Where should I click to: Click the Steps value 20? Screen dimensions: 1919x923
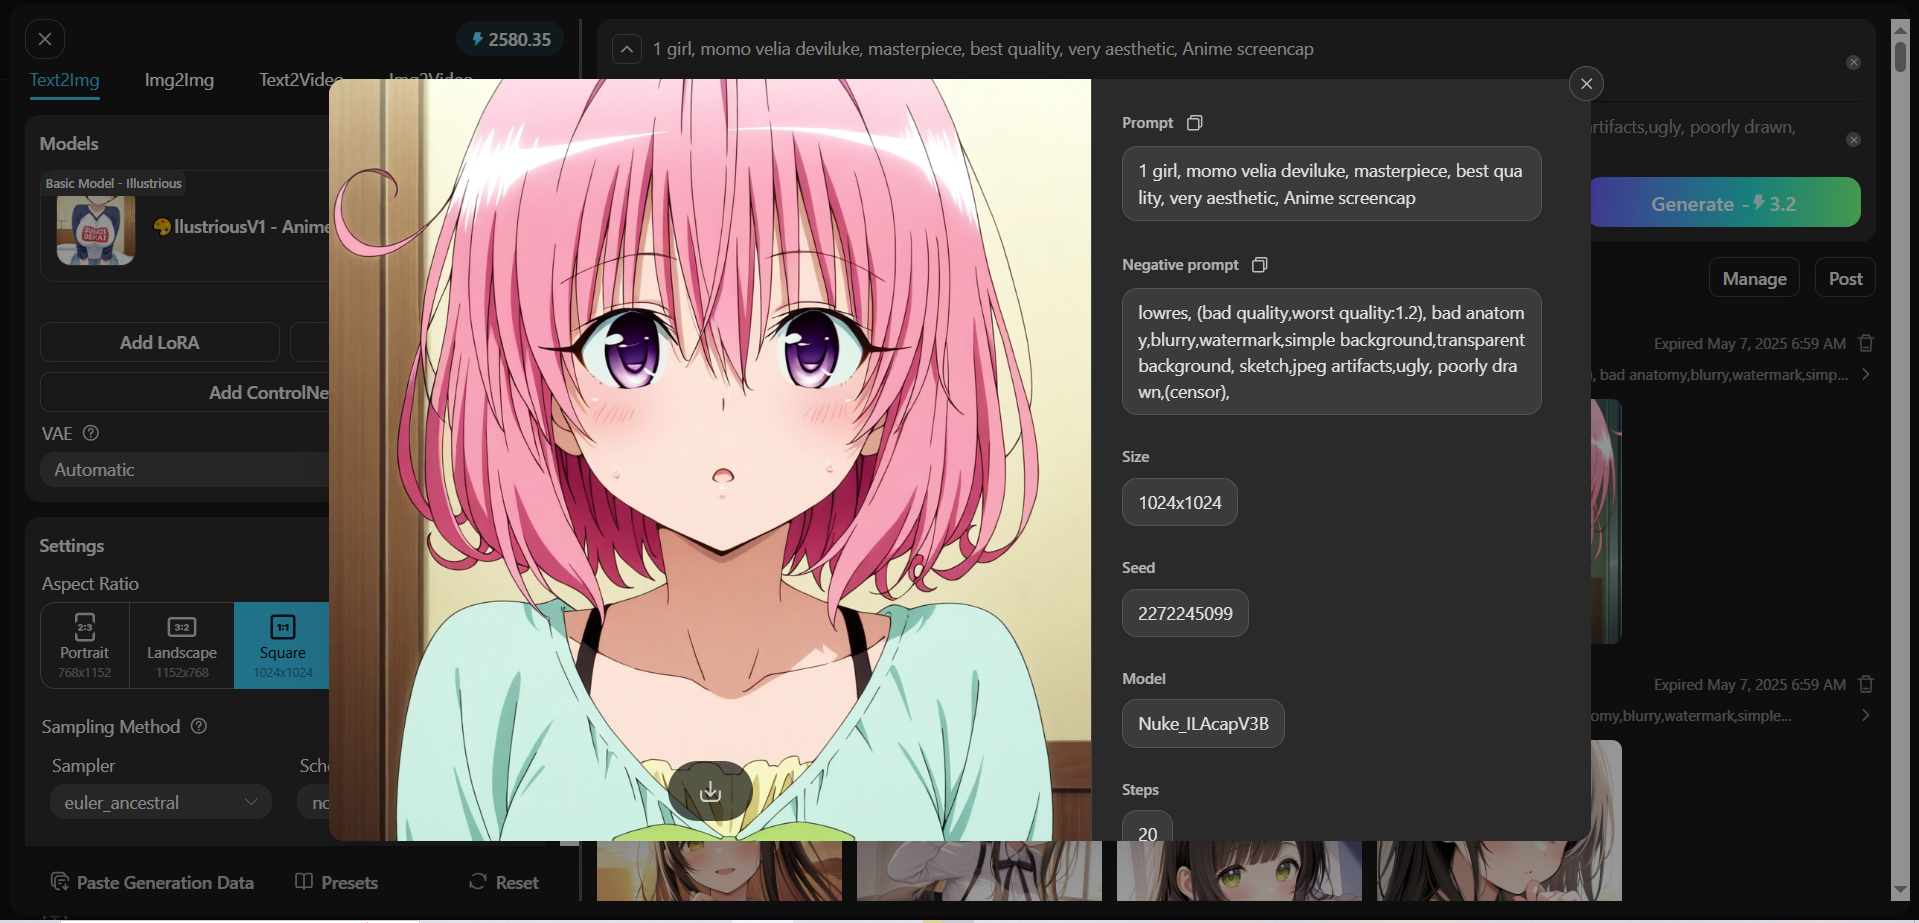pyautogui.click(x=1147, y=827)
